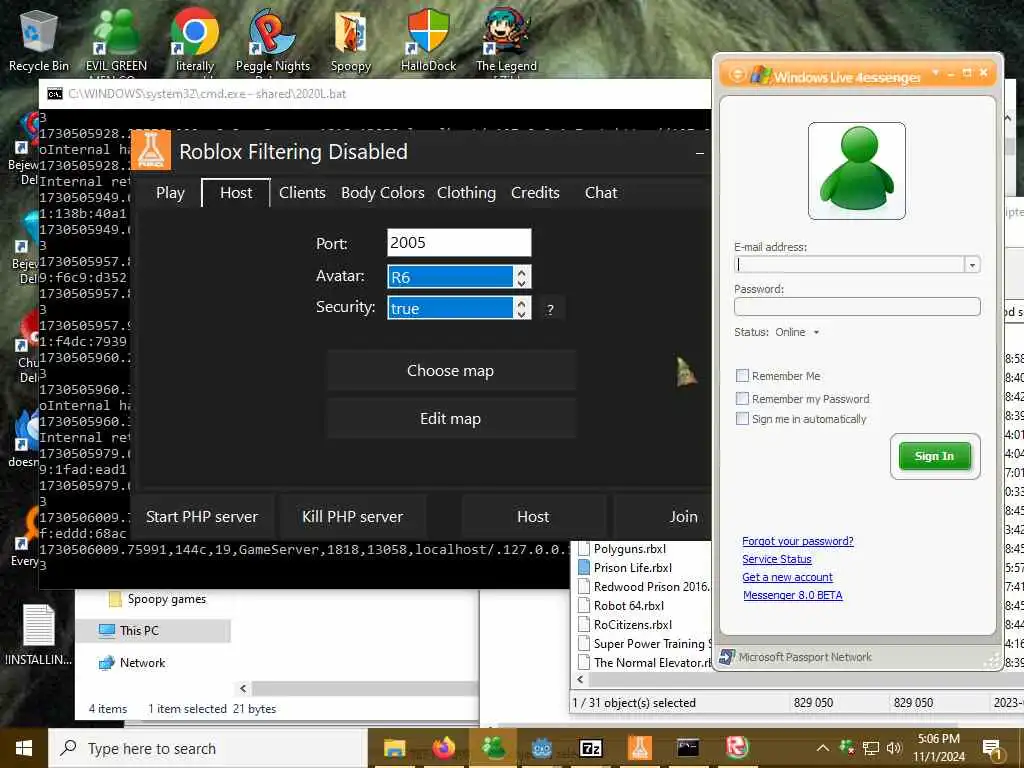Open File Explorer from the taskbar
Screen dimensions: 1024x768
tap(394, 748)
